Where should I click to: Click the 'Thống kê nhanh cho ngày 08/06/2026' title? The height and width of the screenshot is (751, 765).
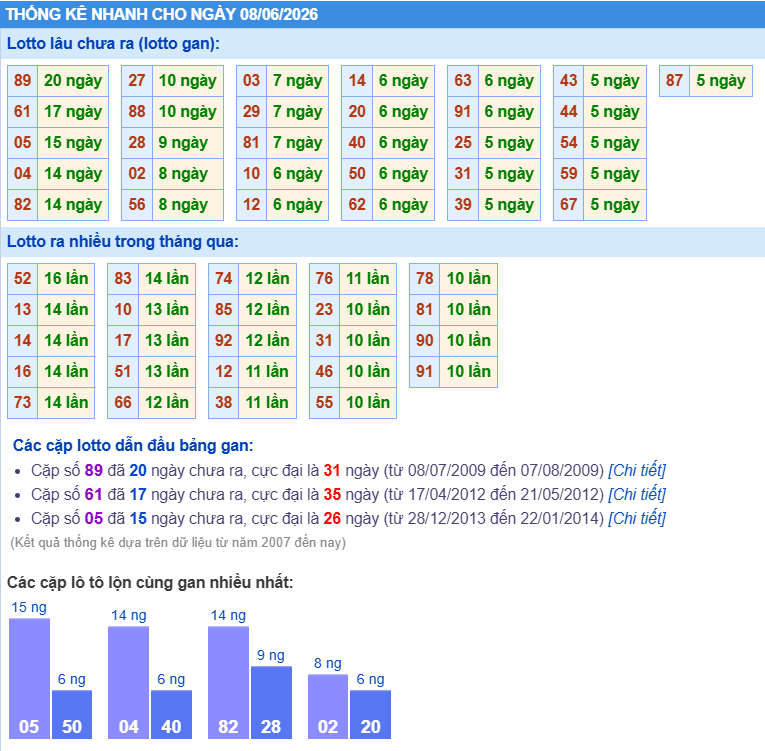[162, 14]
